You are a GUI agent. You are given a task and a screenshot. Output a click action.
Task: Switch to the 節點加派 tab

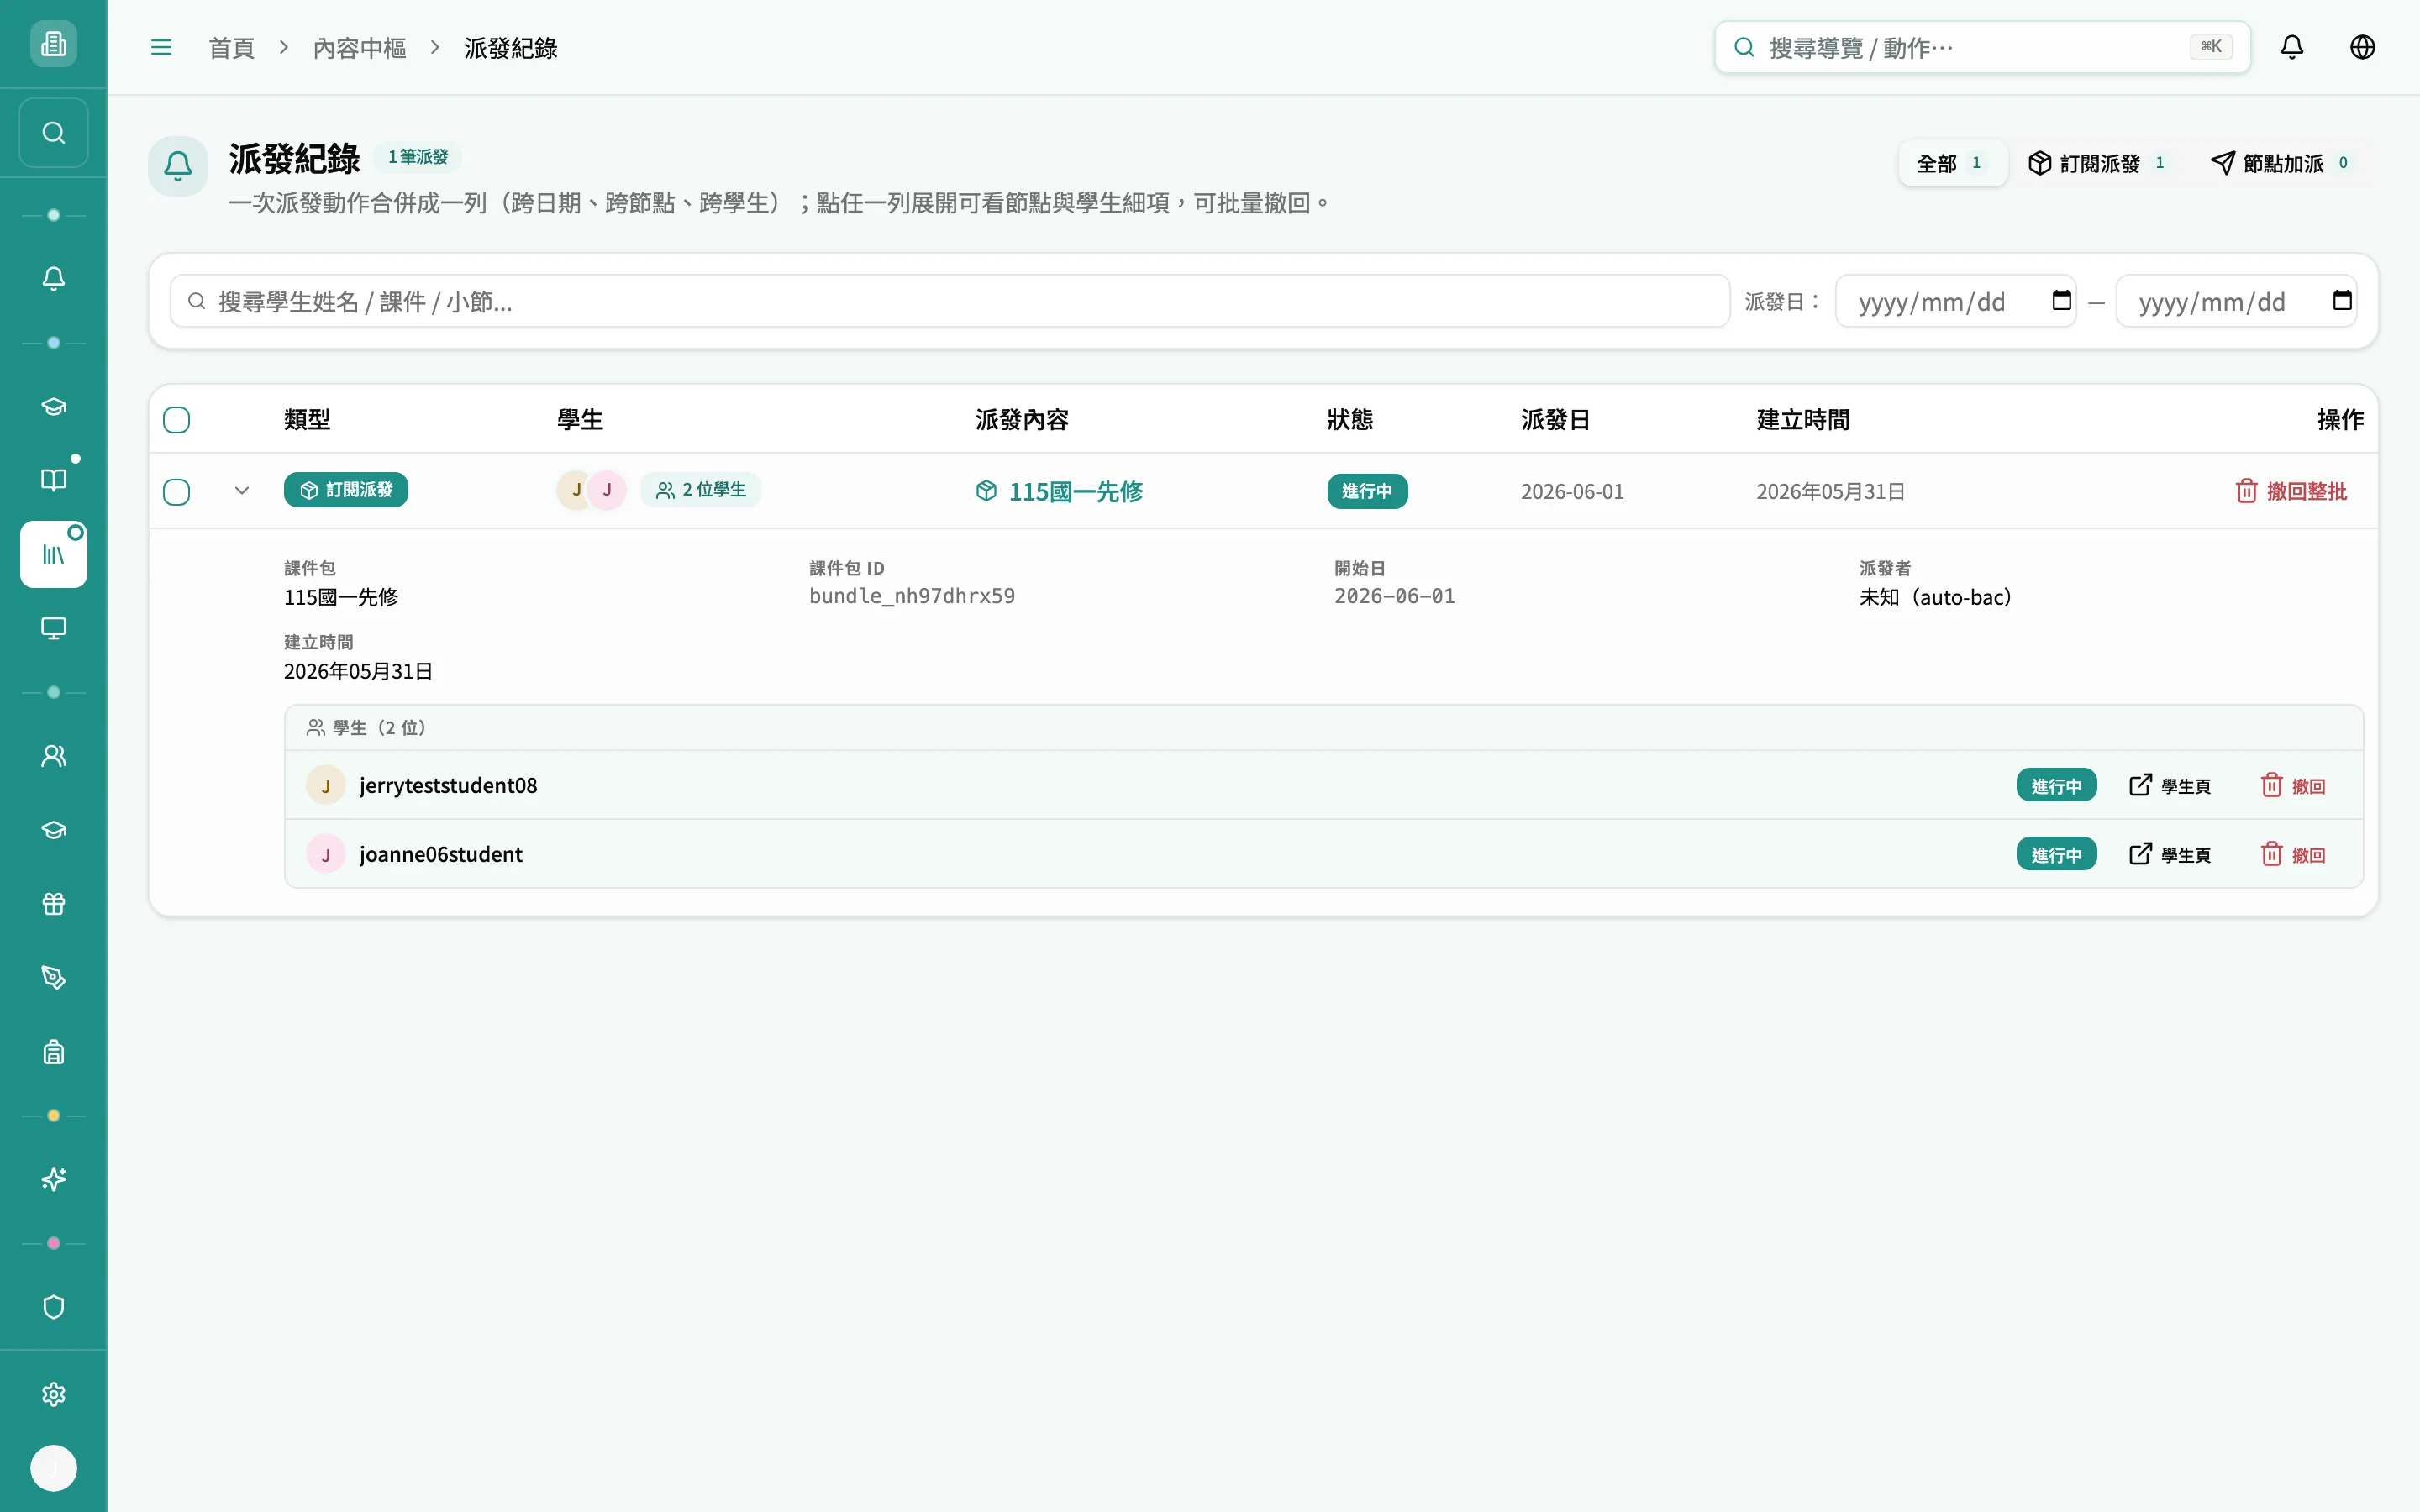click(x=2282, y=163)
